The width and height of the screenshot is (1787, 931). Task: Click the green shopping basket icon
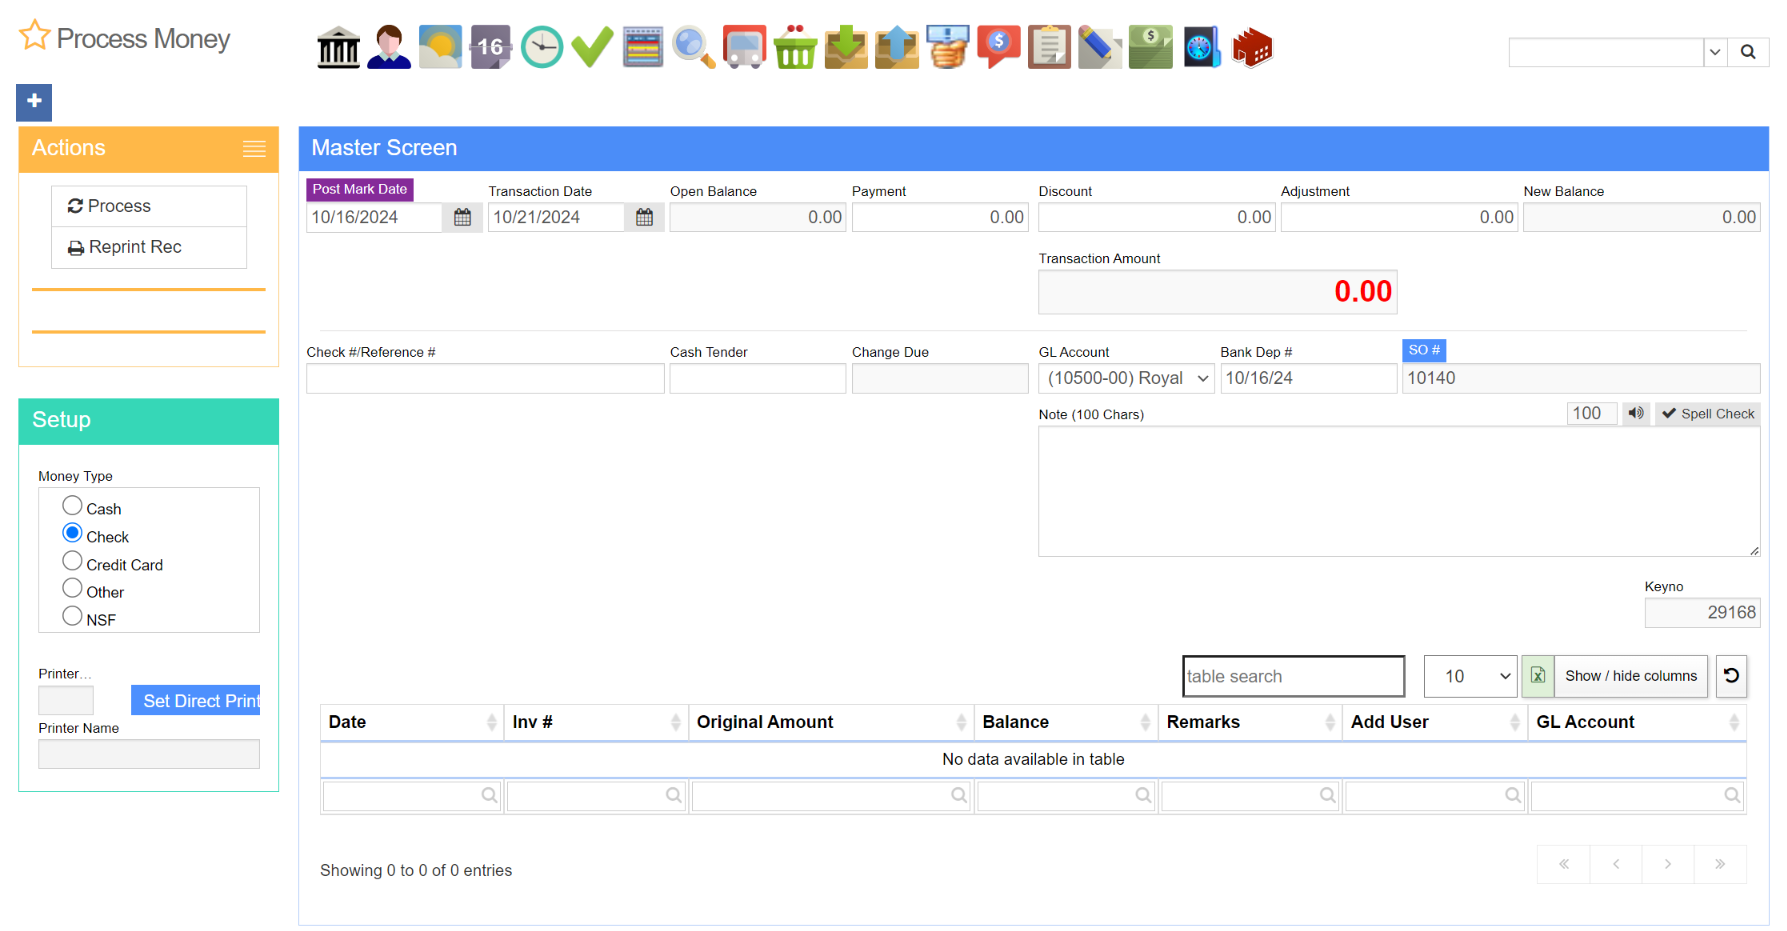[x=795, y=47]
